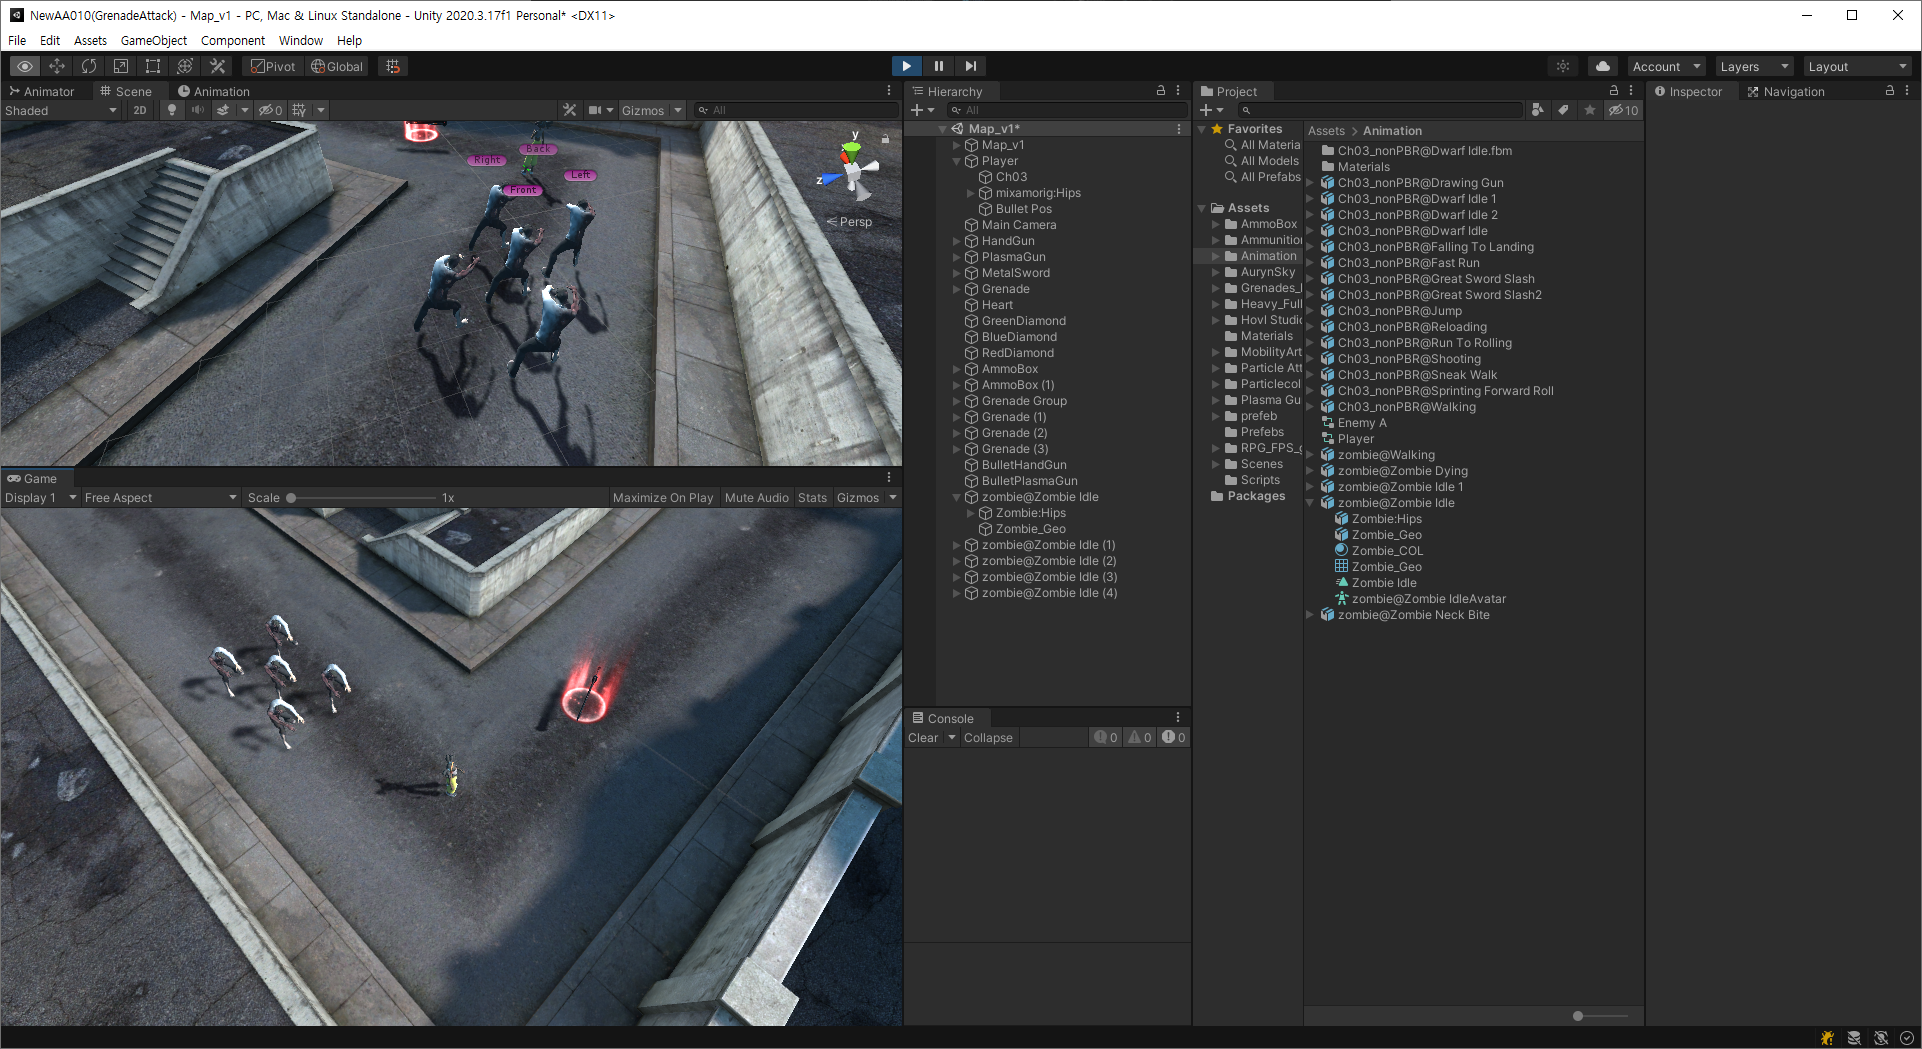Open the Window menu
The width and height of the screenshot is (1922, 1049).
[x=300, y=40]
